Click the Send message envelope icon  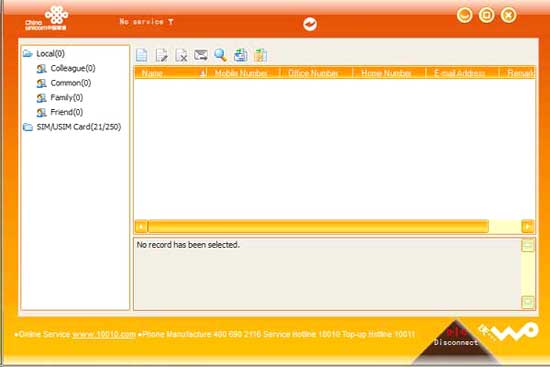coord(201,55)
